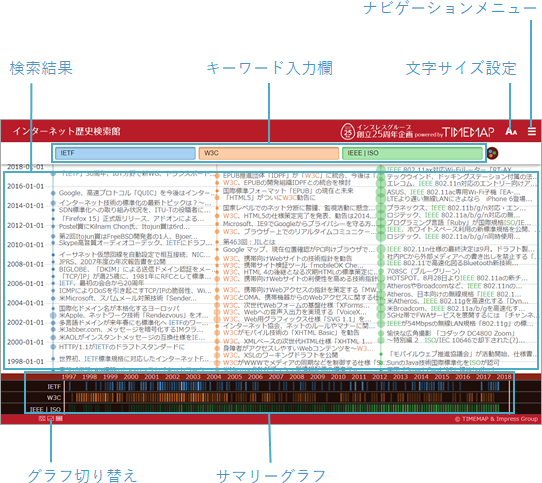Open result IETF、最初の会合から20周年
542x483 pixels.
(x=102, y=283)
